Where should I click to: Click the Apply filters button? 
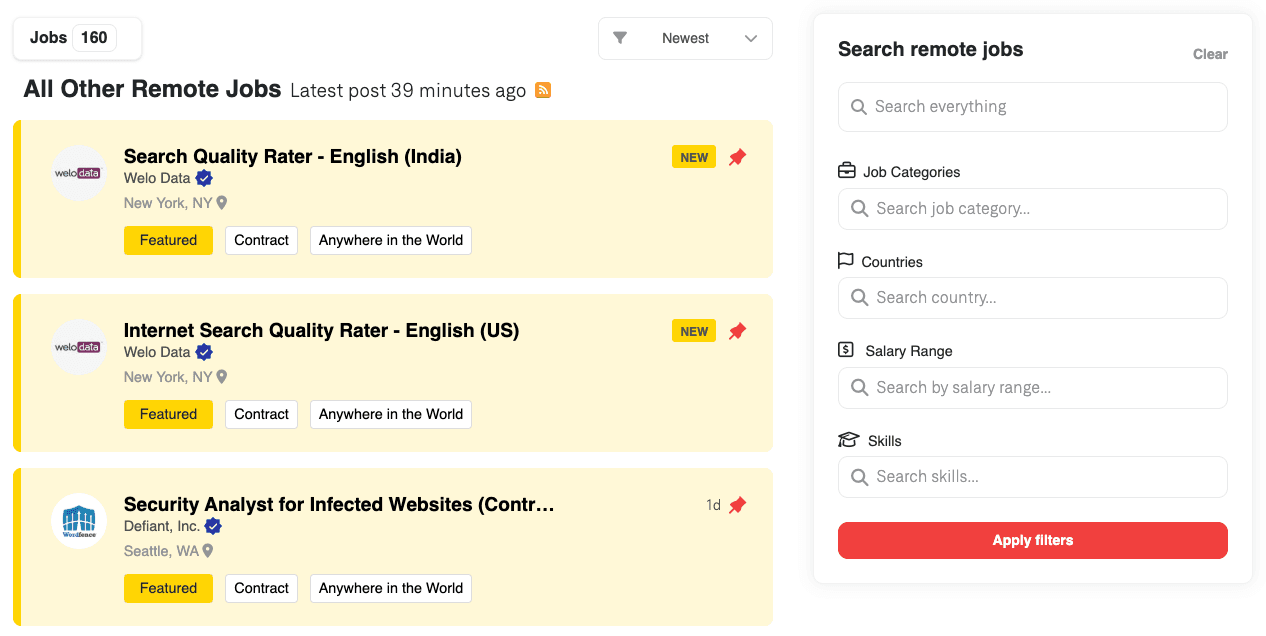click(1033, 540)
